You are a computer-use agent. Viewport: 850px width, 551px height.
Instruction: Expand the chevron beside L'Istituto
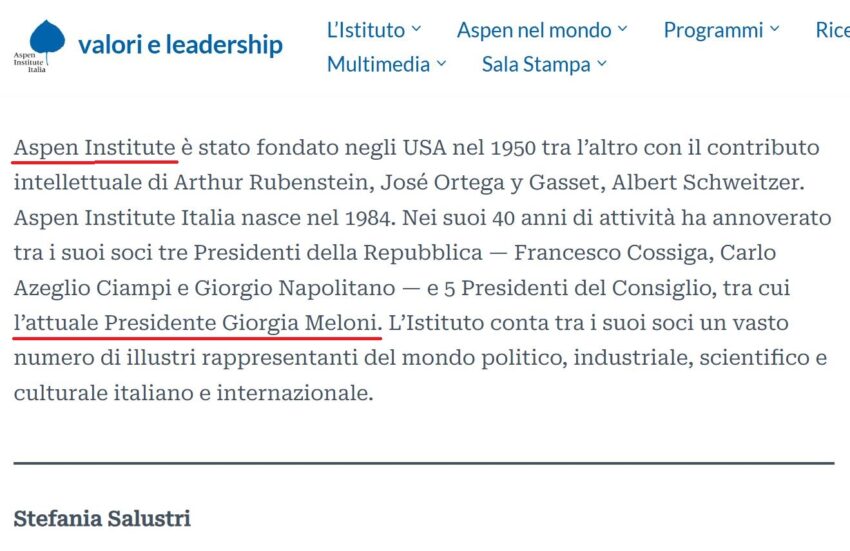[x=416, y=29]
